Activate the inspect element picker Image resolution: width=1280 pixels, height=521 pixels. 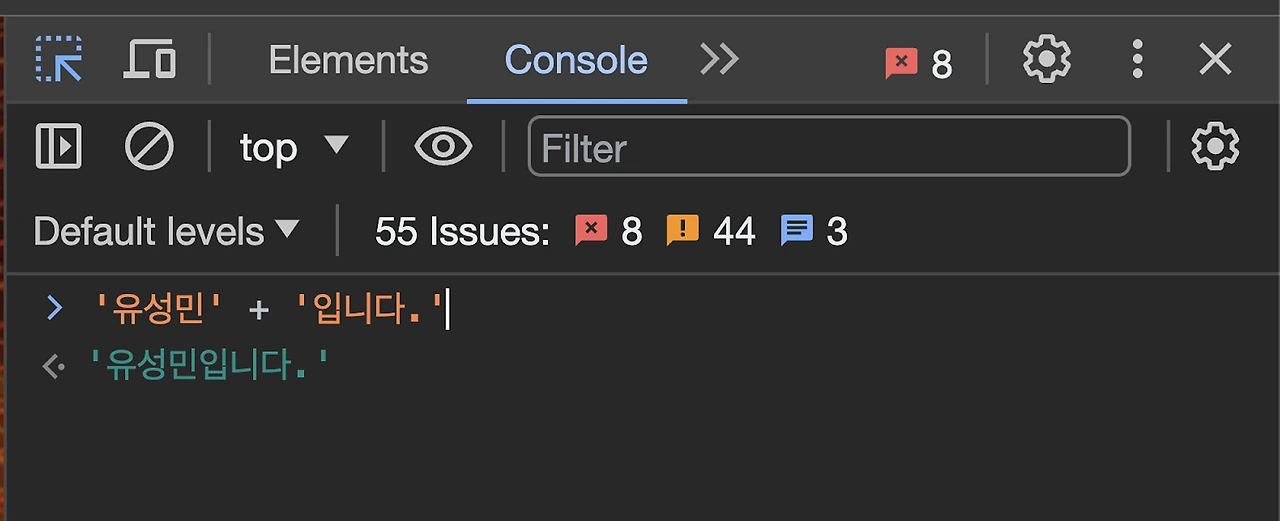tap(59, 60)
